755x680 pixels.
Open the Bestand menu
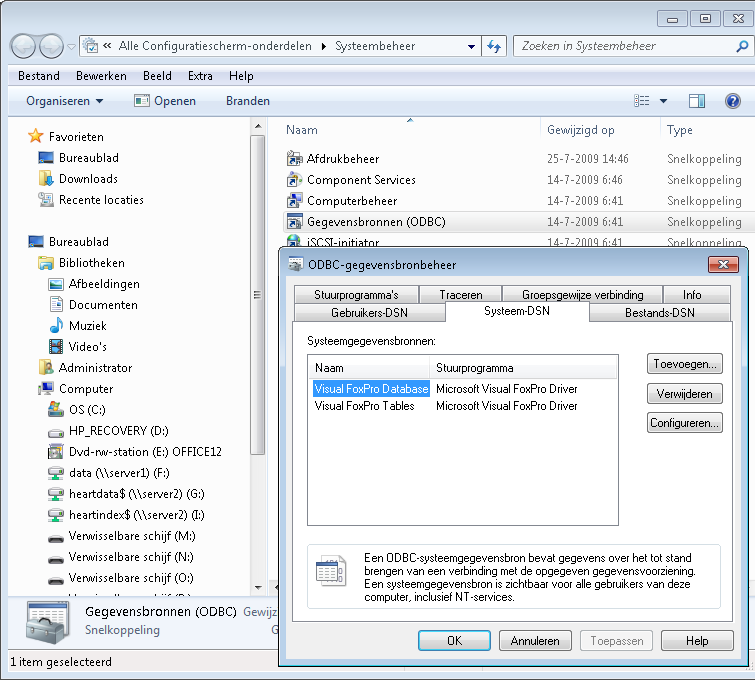click(39, 76)
